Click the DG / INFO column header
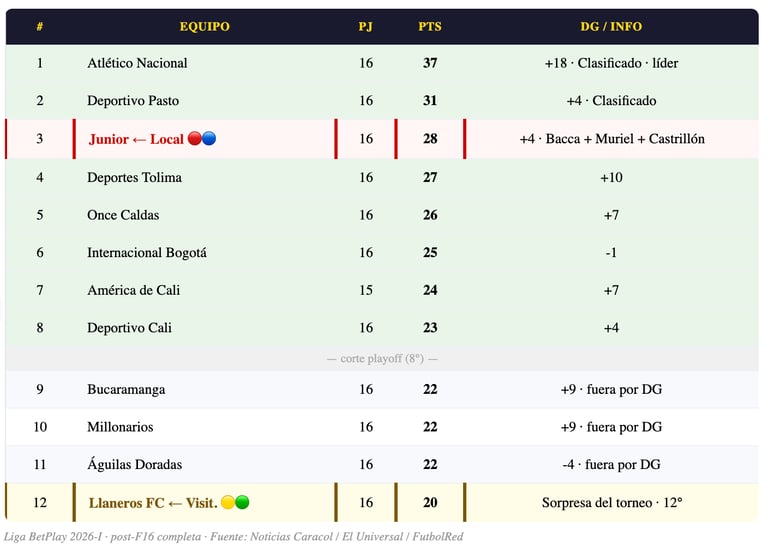 (611, 27)
